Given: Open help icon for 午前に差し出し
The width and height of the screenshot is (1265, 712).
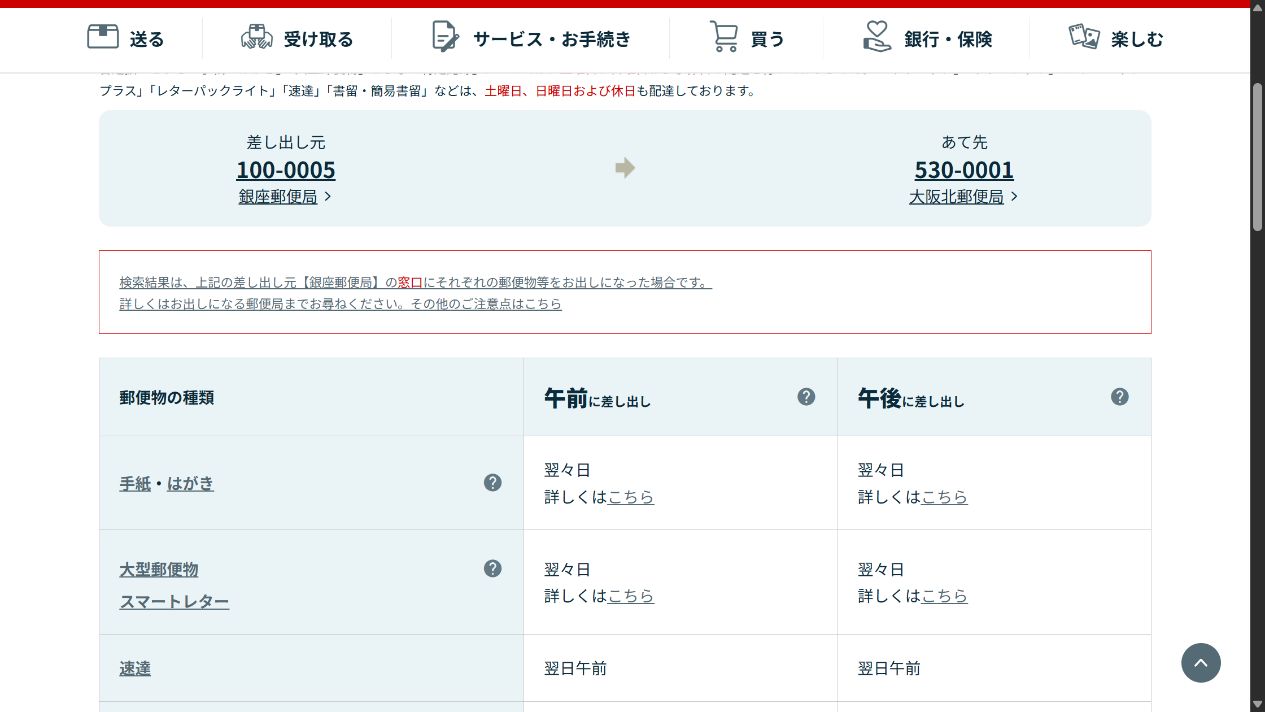Looking at the screenshot, I should click(806, 397).
